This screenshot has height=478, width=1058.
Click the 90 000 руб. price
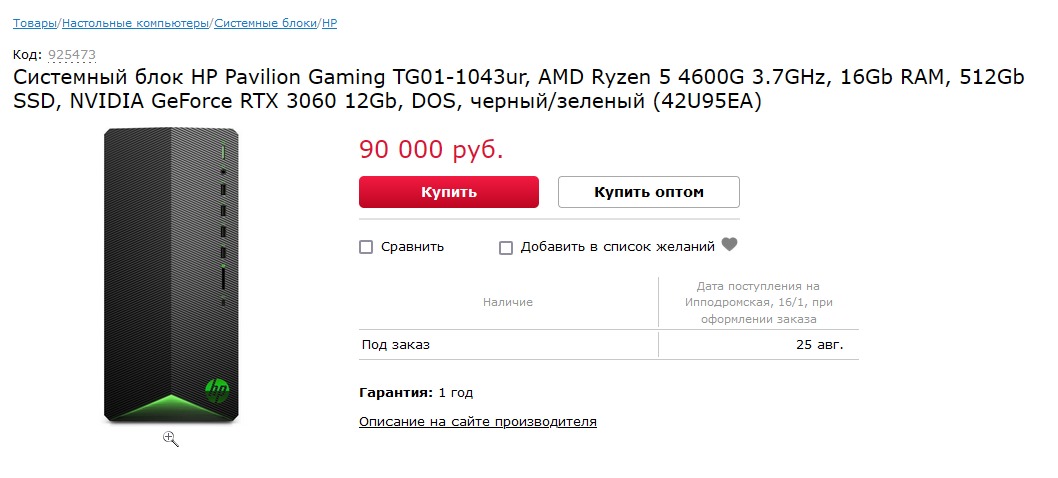431,150
